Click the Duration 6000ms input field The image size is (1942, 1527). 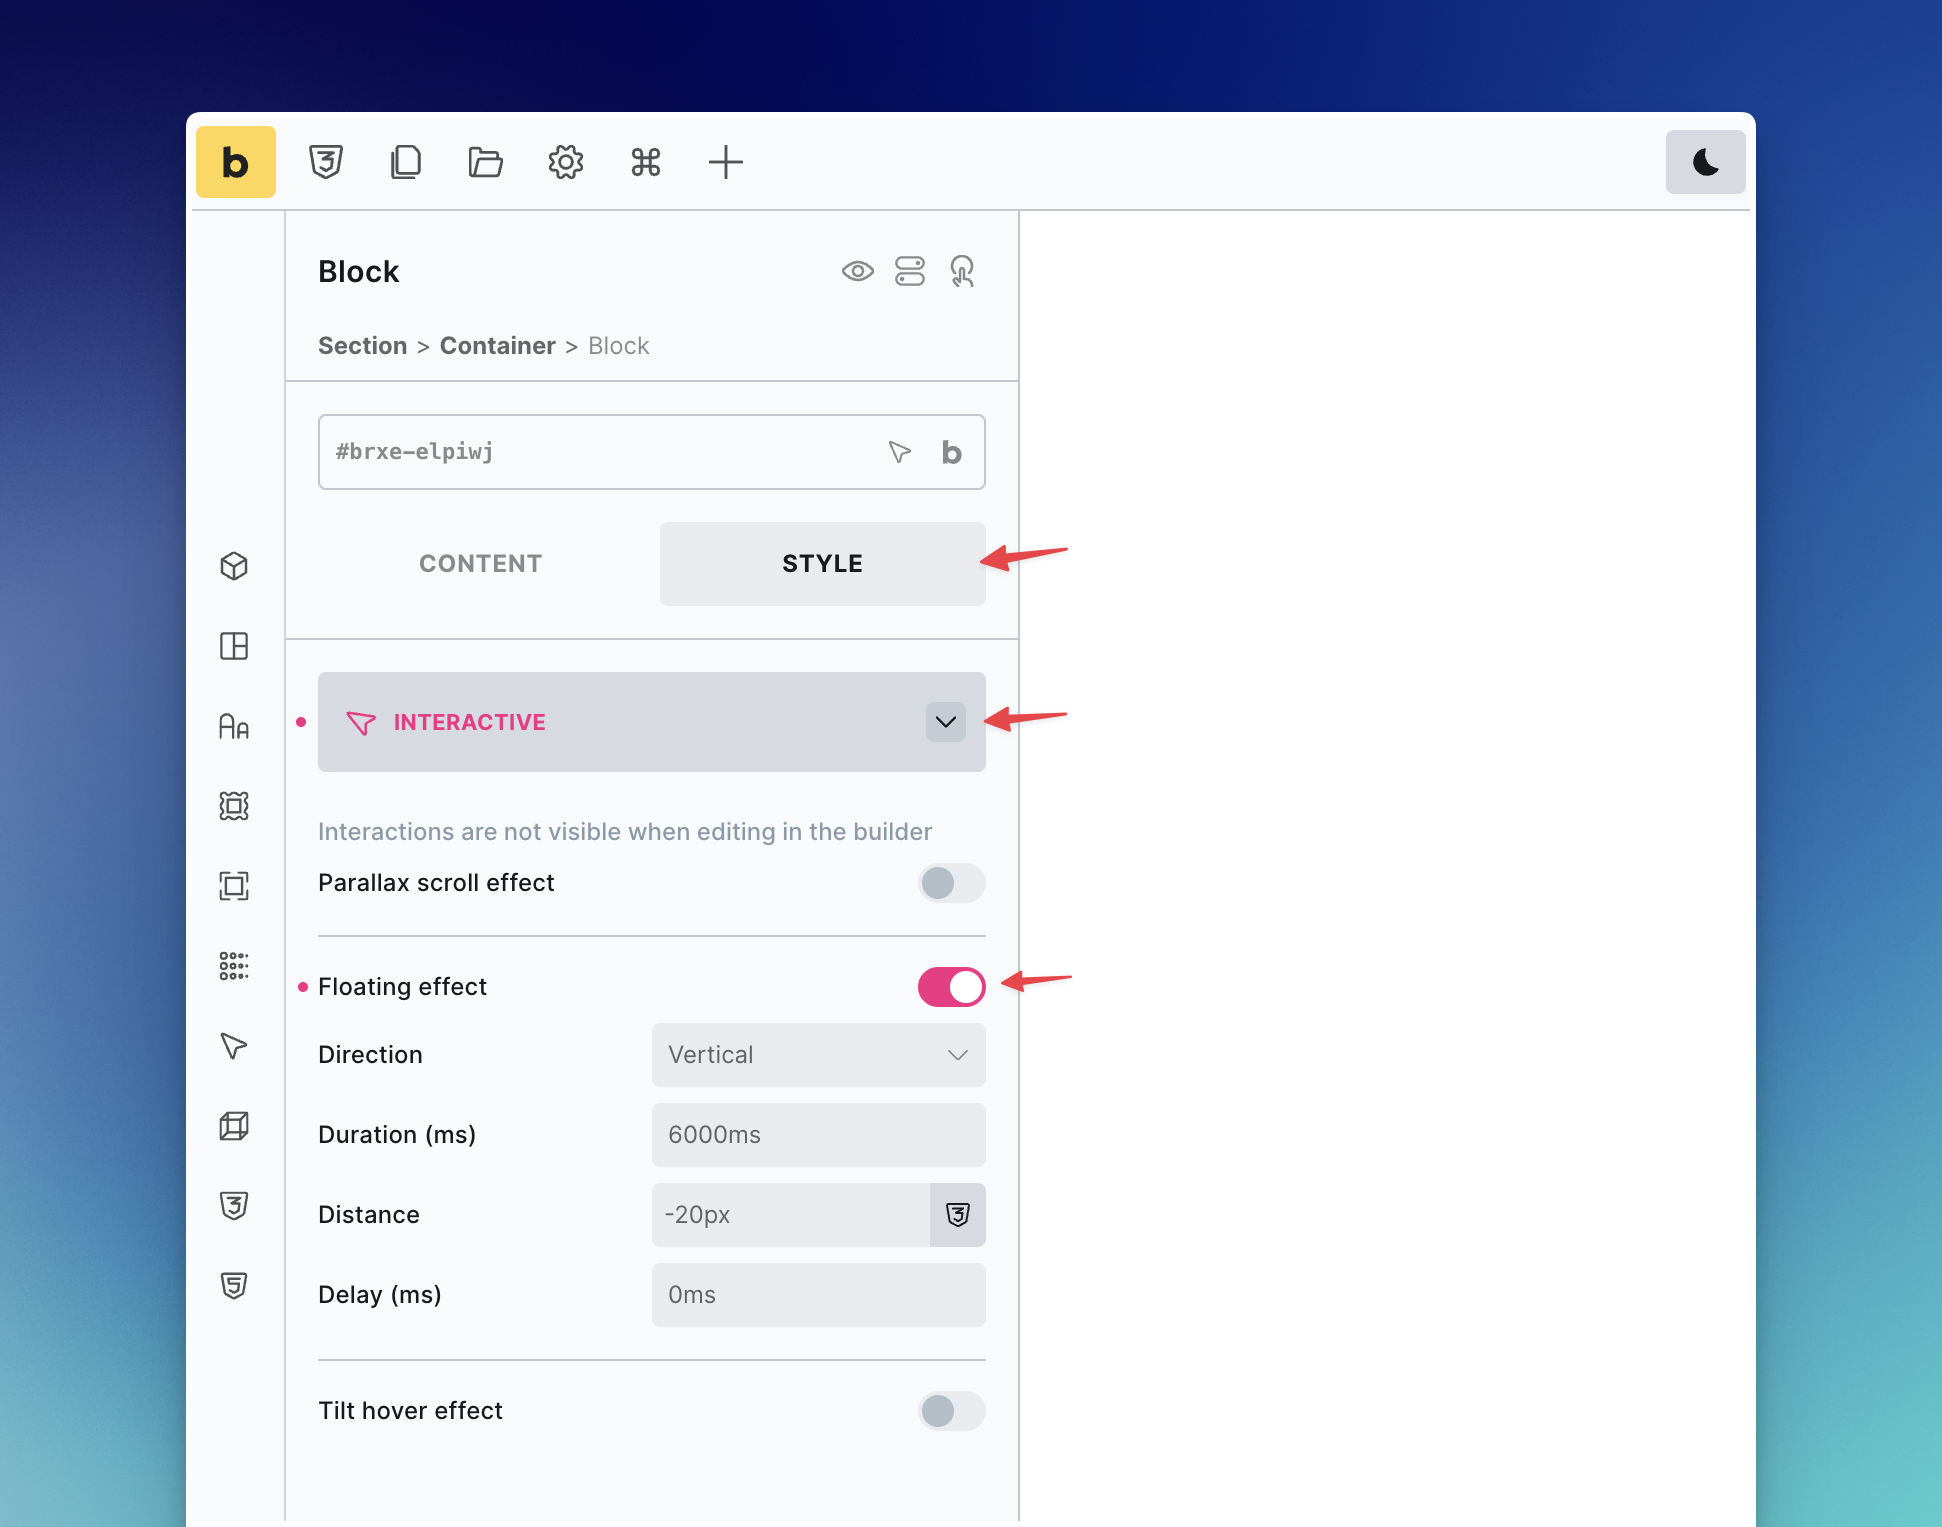[818, 1135]
